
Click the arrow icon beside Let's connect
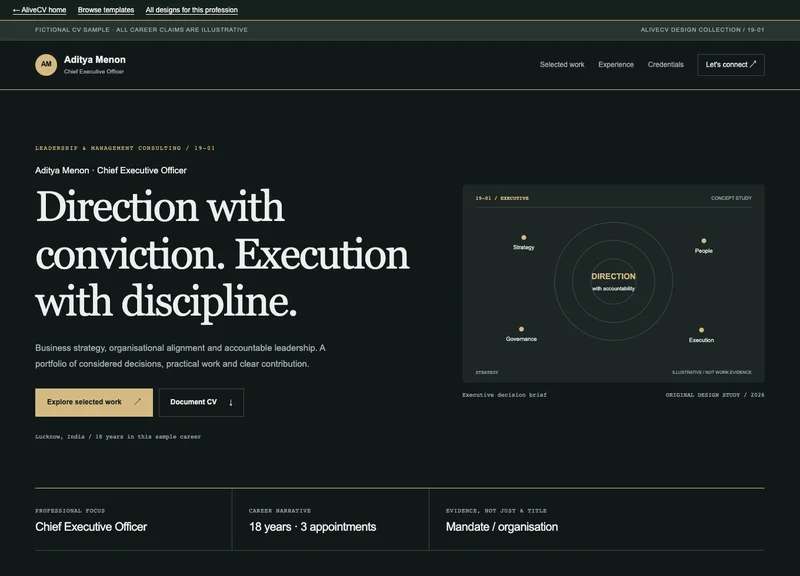753,64
